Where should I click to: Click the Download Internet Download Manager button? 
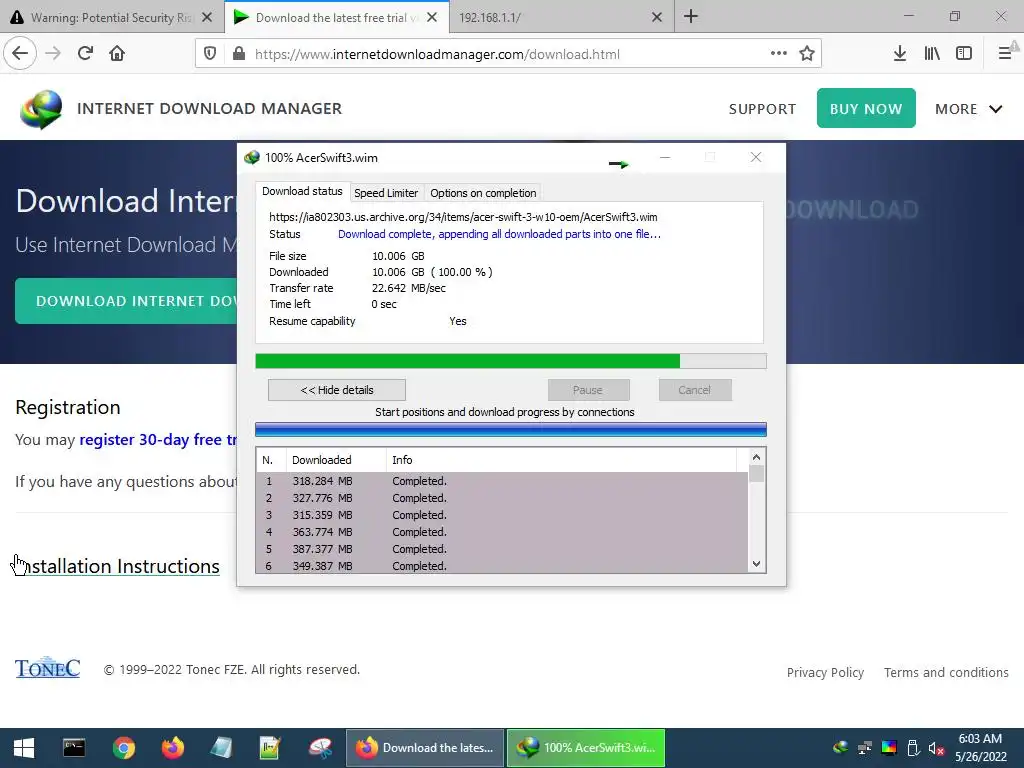click(x=127, y=301)
